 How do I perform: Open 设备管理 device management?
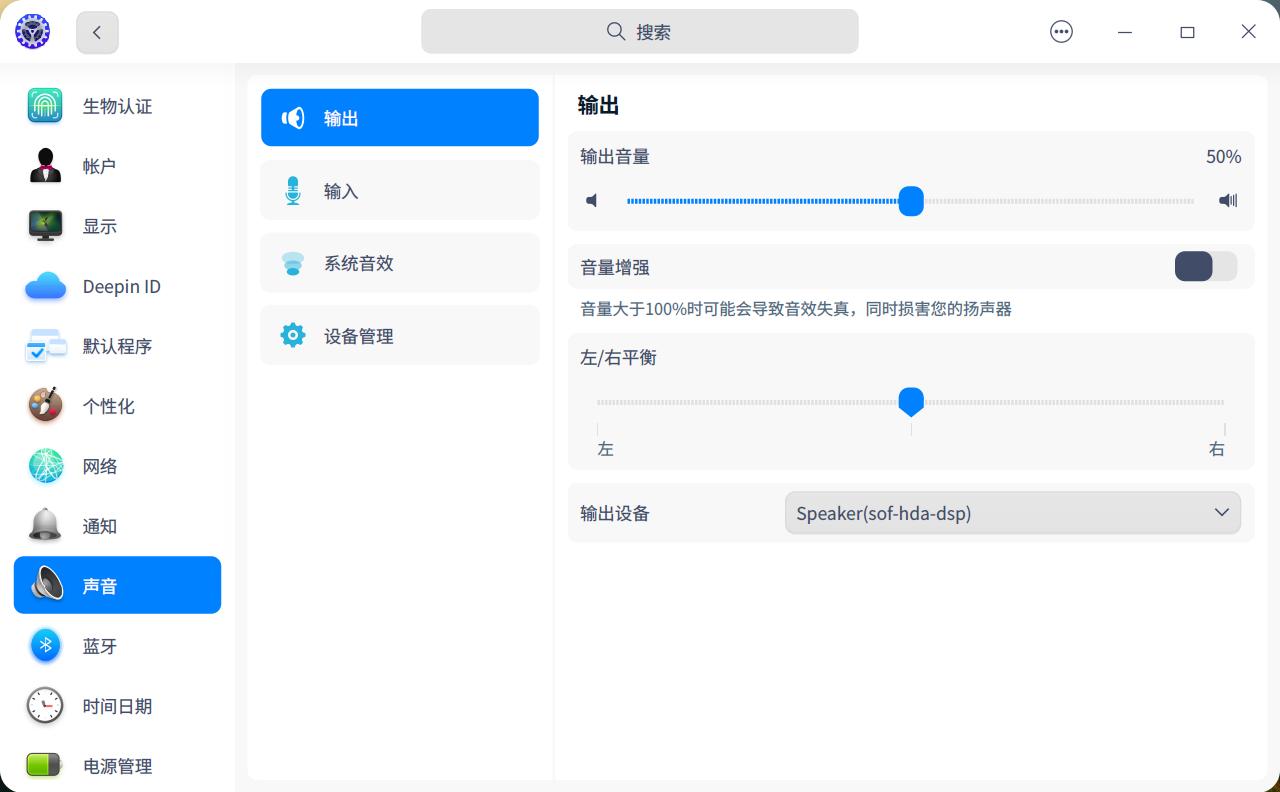[x=399, y=335]
